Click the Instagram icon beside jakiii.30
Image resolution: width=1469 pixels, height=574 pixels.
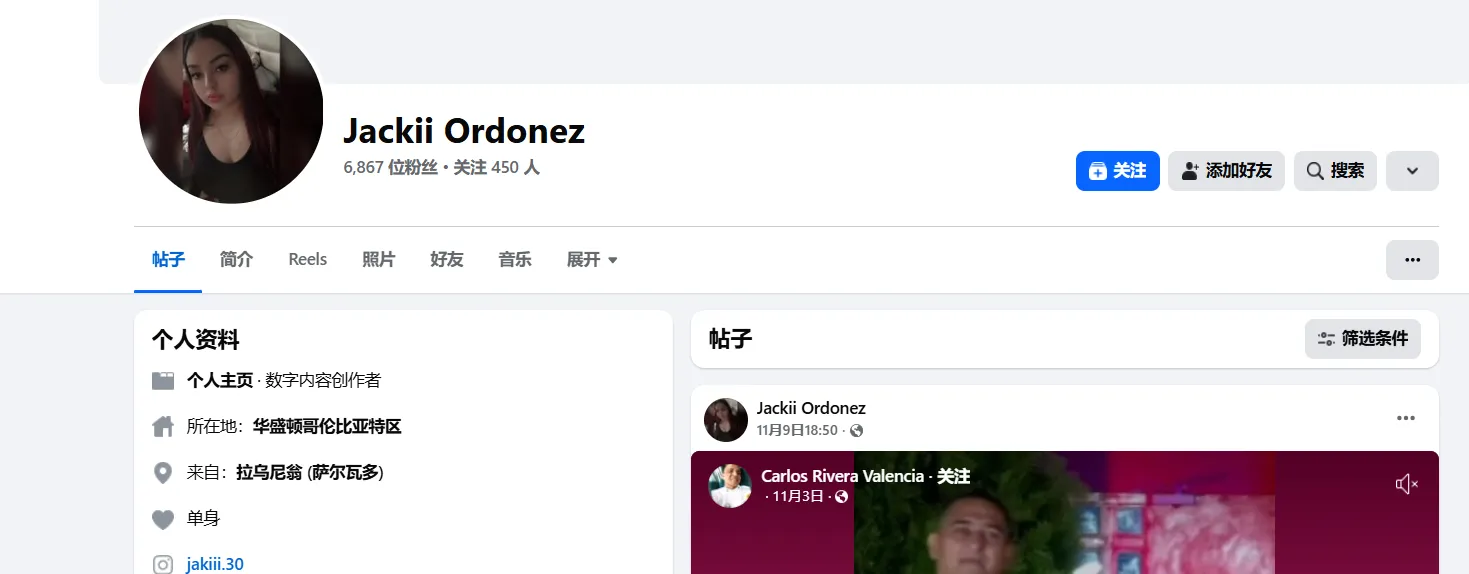click(x=163, y=565)
